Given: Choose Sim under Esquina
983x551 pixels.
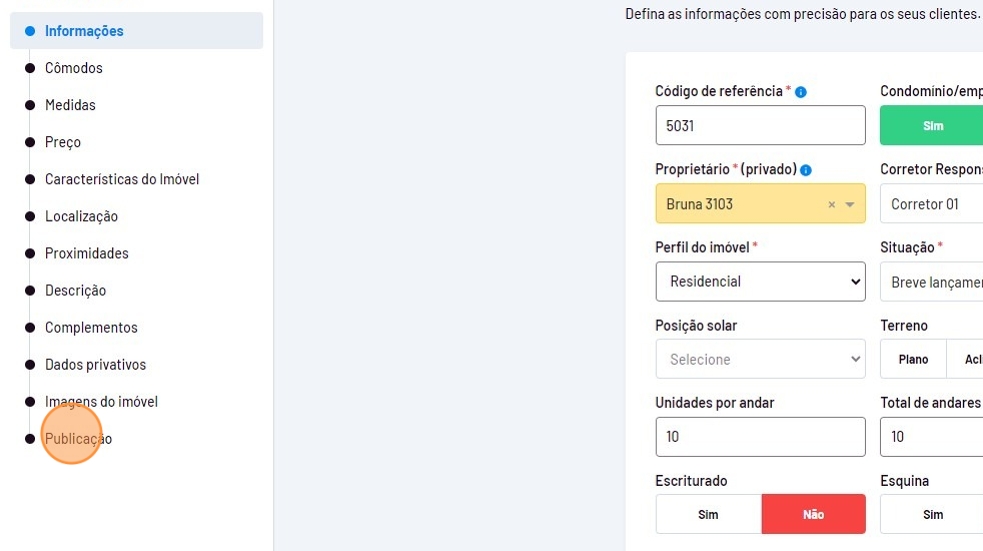Looking at the screenshot, I should pyautogui.click(x=932, y=514).
